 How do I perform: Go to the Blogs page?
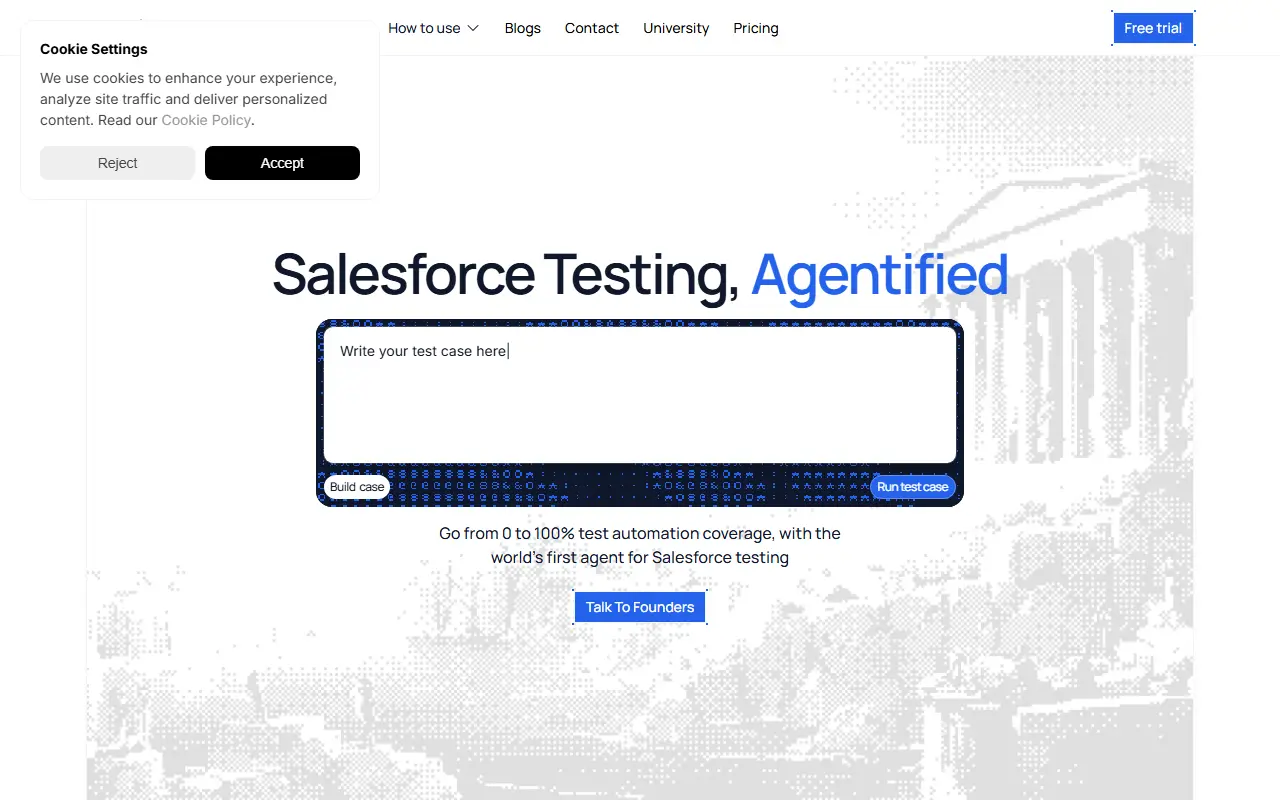(522, 28)
